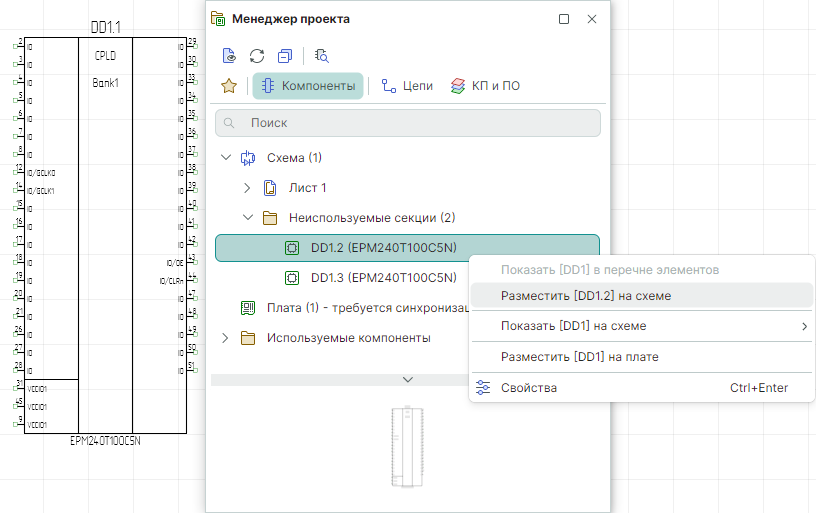The width and height of the screenshot is (816, 513).
Task: Select Разместить [DD1] на плате
Action: pos(579,357)
